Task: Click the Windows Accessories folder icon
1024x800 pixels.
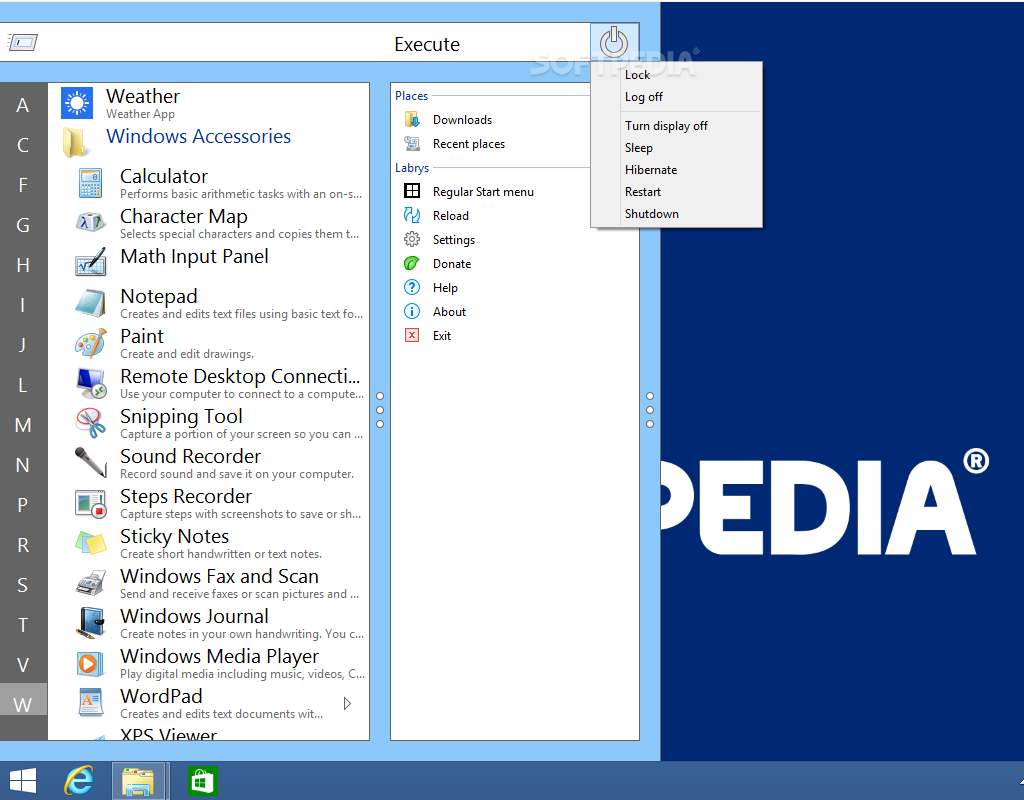Action: click(x=76, y=142)
